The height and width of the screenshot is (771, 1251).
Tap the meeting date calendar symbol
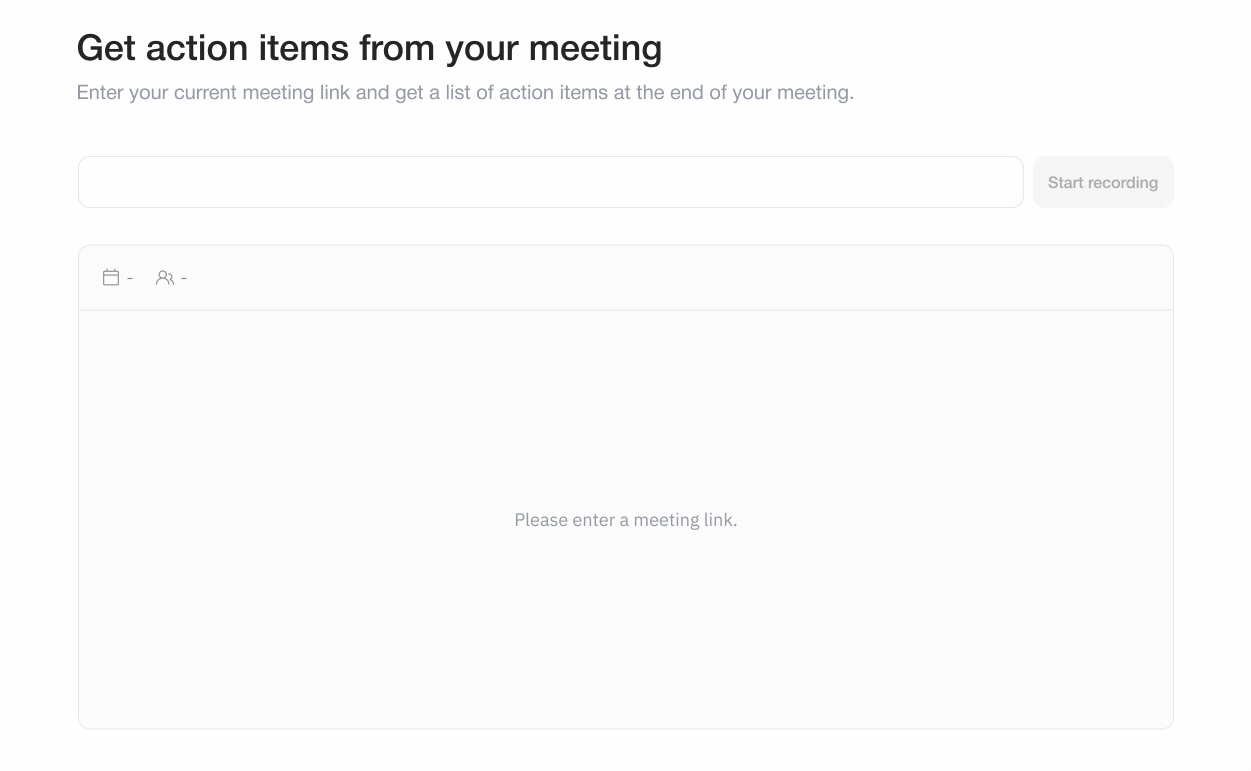[111, 277]
